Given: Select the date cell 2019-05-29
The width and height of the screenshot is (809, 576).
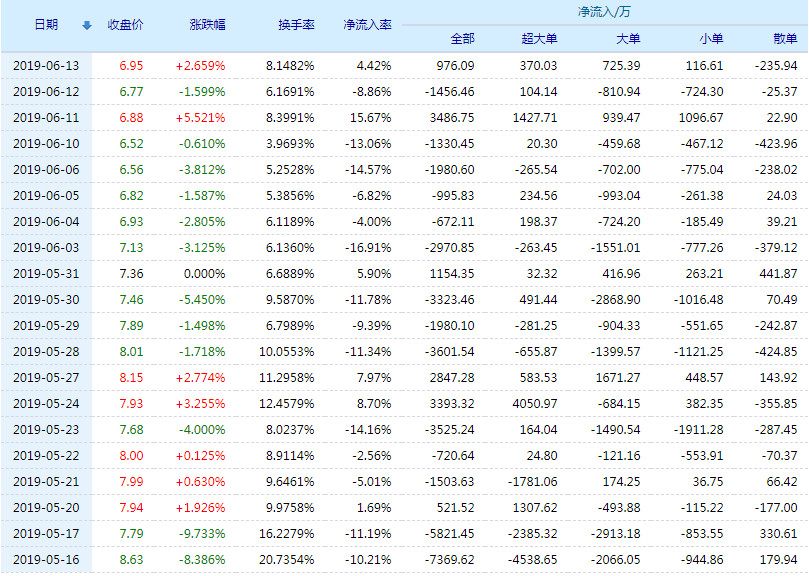Looking at the screenshot, I should [x=46, y=326].
